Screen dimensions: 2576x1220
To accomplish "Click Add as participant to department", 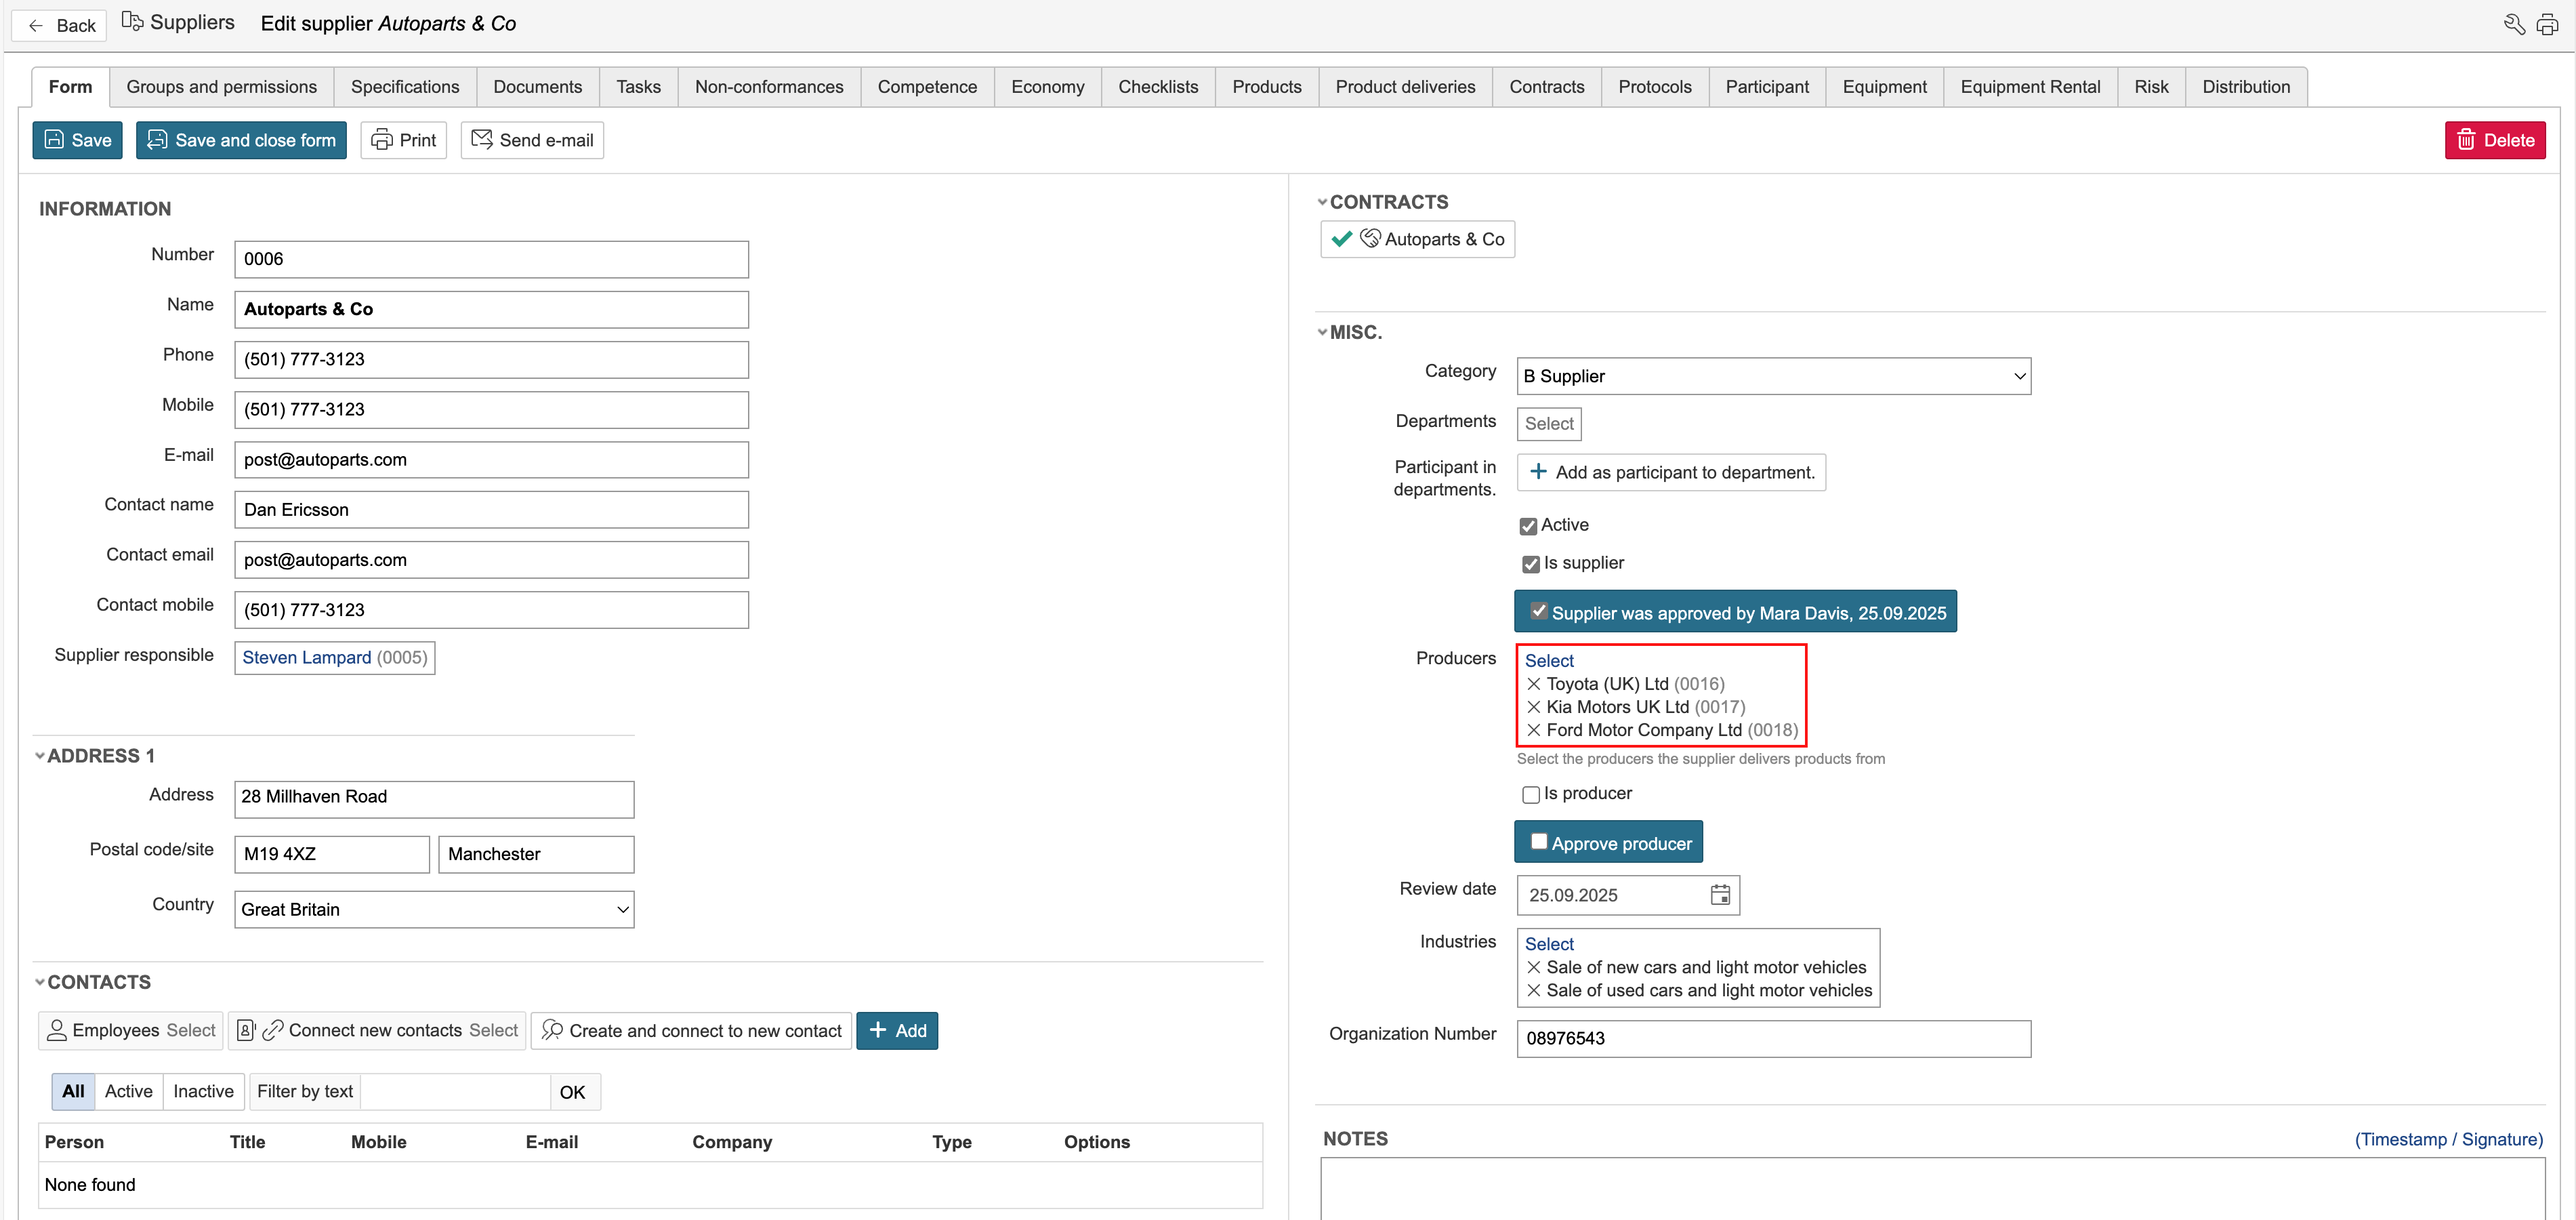I will click(x=1671, y=472).
